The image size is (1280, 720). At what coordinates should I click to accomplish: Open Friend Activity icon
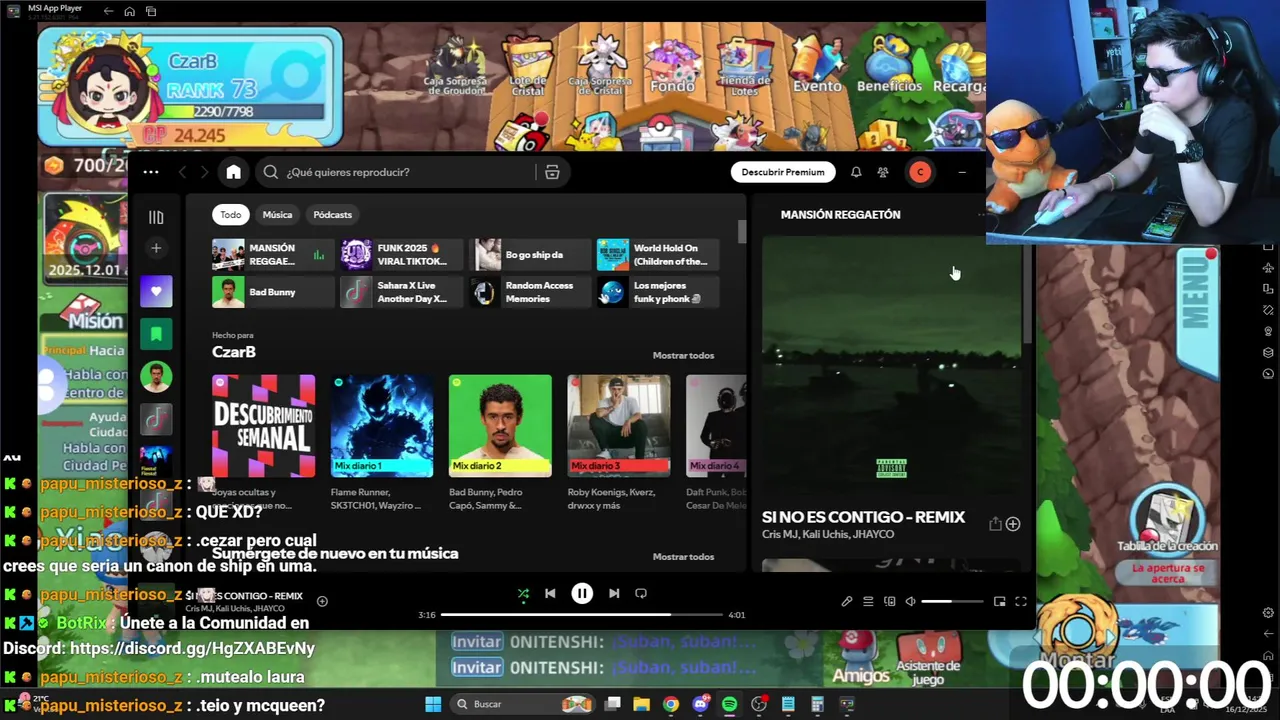pos(883,172)
